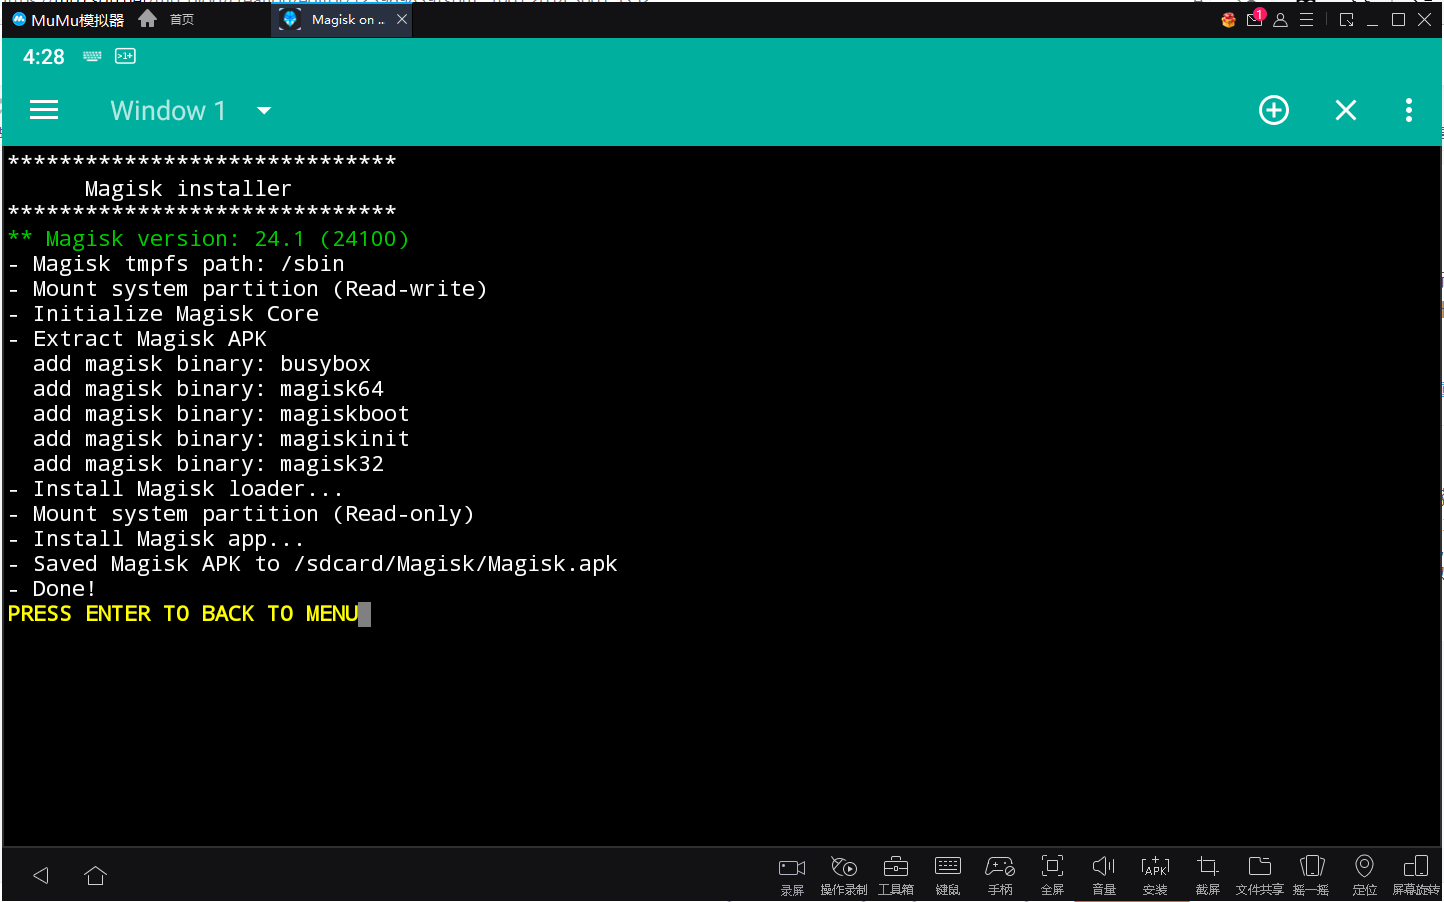Click the "Install Magisk app..." line
The width and height of the screenshot is (1444, 902).
click(156, 539)
